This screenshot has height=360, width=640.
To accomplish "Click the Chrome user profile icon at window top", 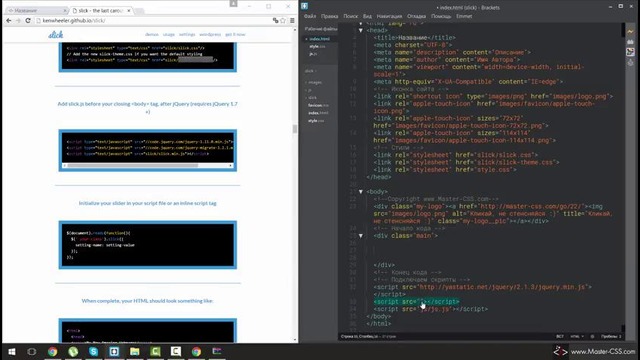I will click(233, 4).
